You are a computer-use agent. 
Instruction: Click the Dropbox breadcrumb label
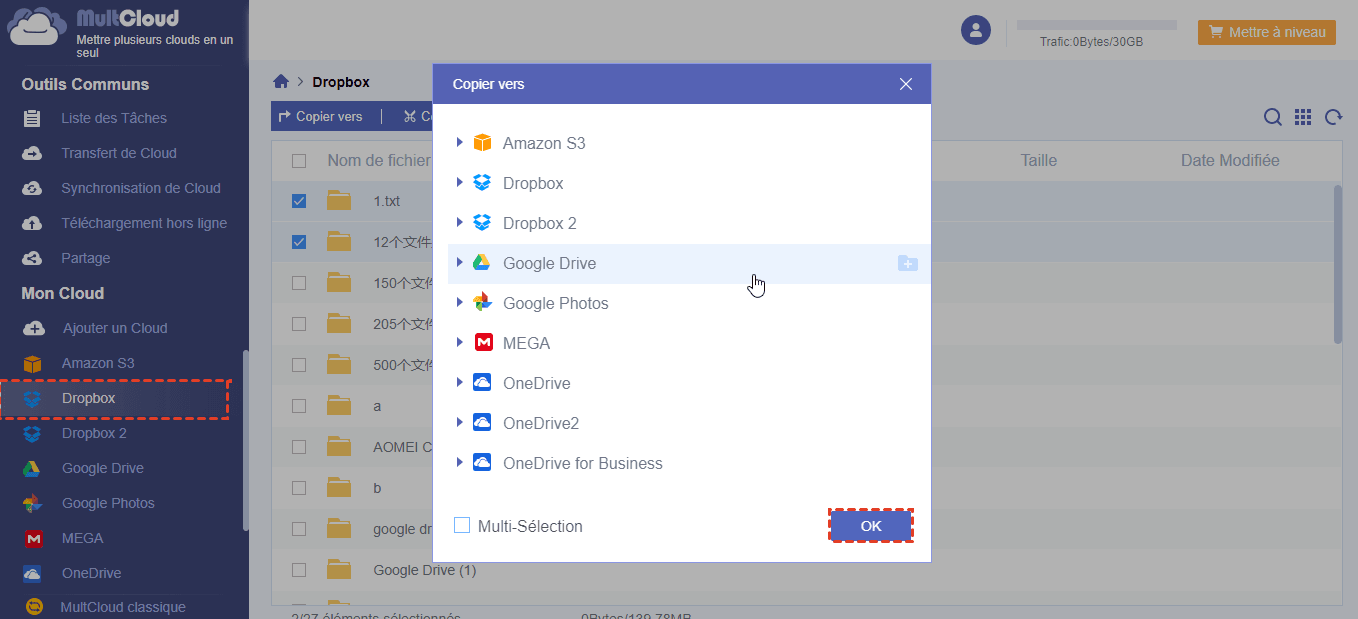[x=341, y=82]
